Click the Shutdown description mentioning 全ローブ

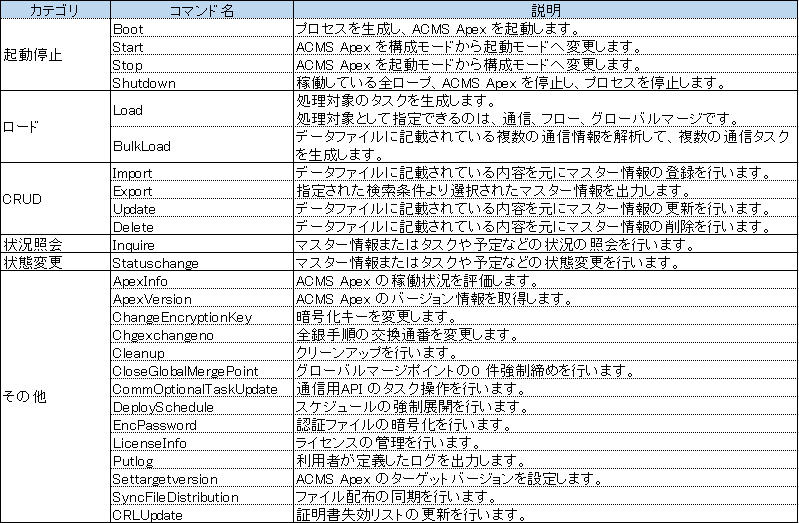(511, 82)
